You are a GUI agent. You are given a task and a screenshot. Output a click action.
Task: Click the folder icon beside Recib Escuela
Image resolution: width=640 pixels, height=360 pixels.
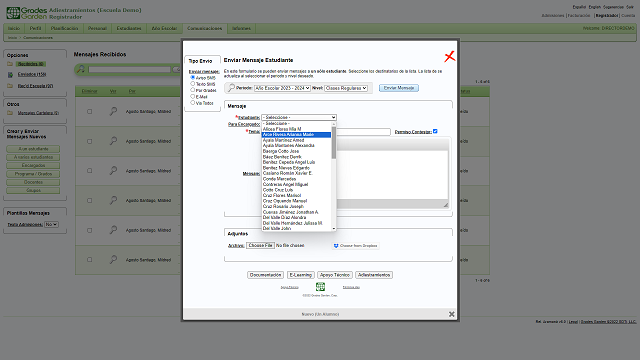pos(10,86)
